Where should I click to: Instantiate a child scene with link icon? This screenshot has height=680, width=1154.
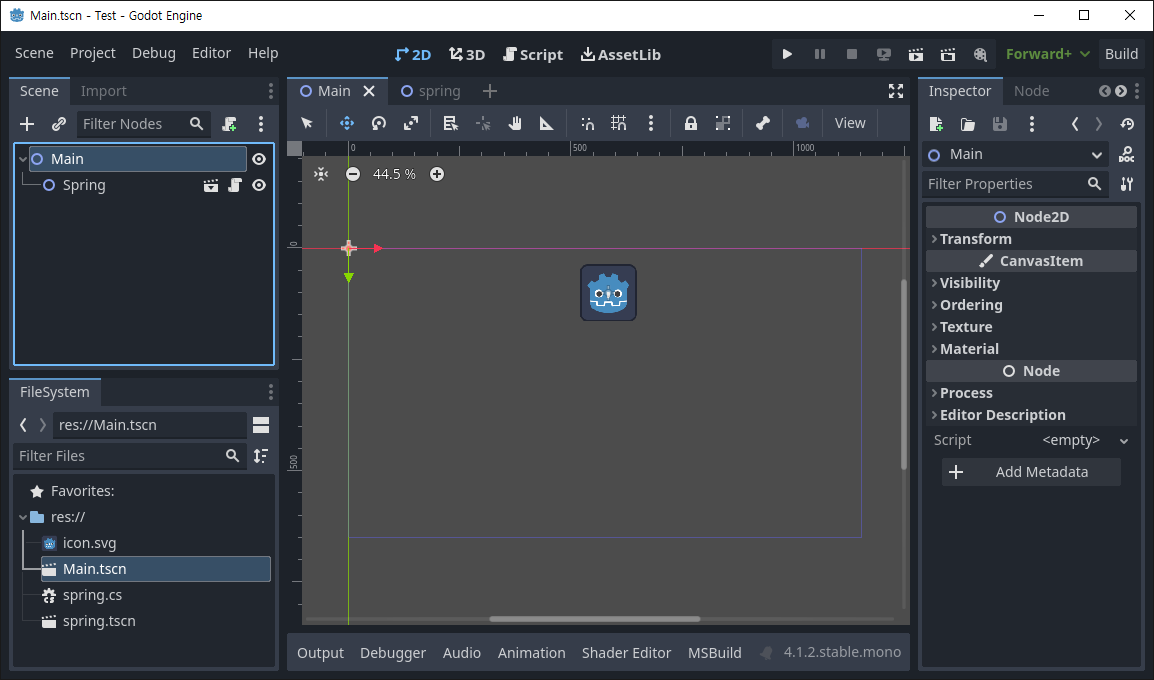click(59, 124)
